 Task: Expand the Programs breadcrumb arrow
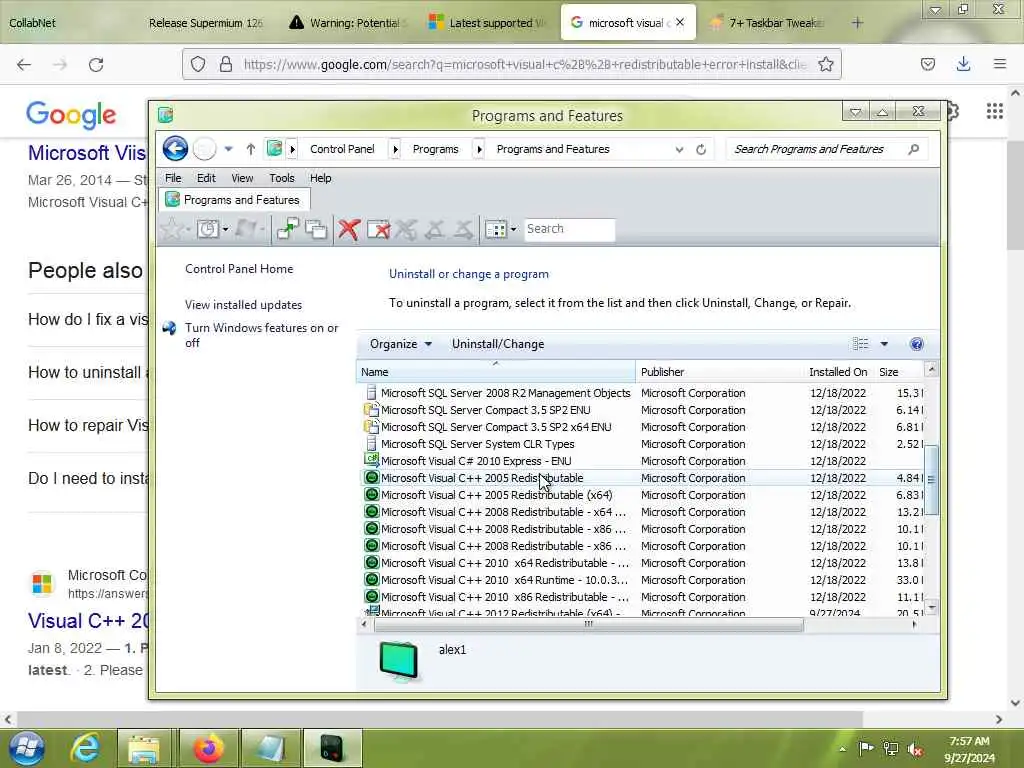click(x=479, y=150)
